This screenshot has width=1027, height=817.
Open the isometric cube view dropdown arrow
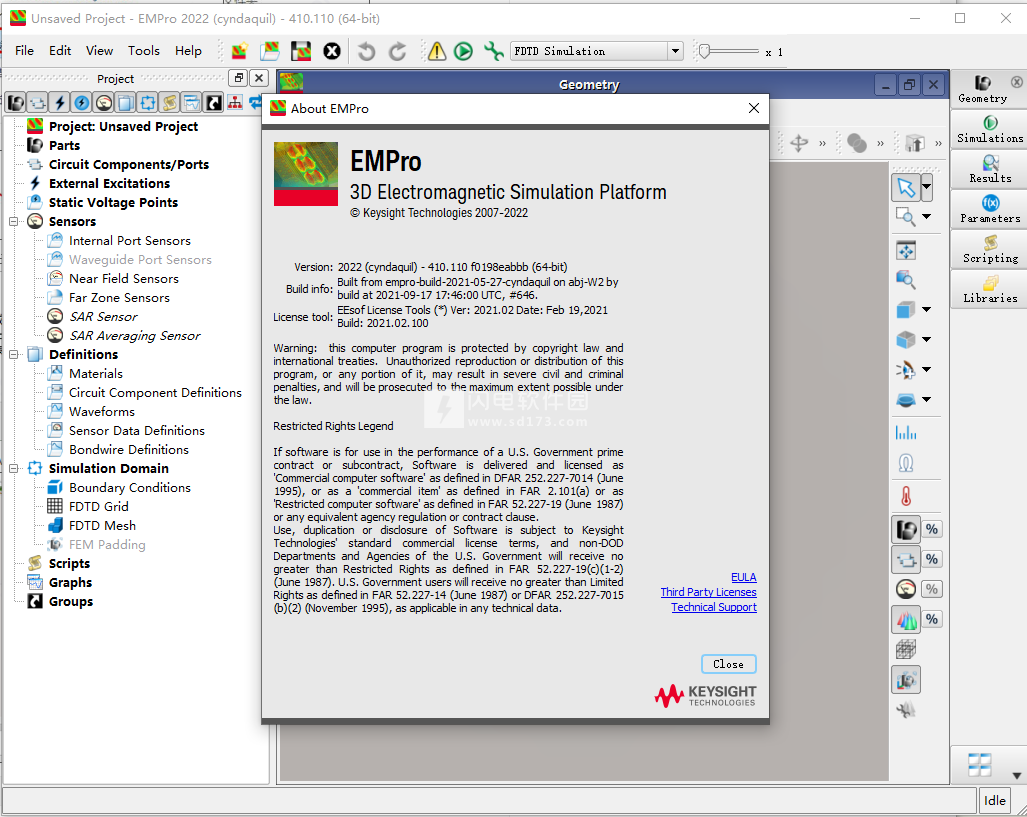pyautogui.click(x=927, y=339)
